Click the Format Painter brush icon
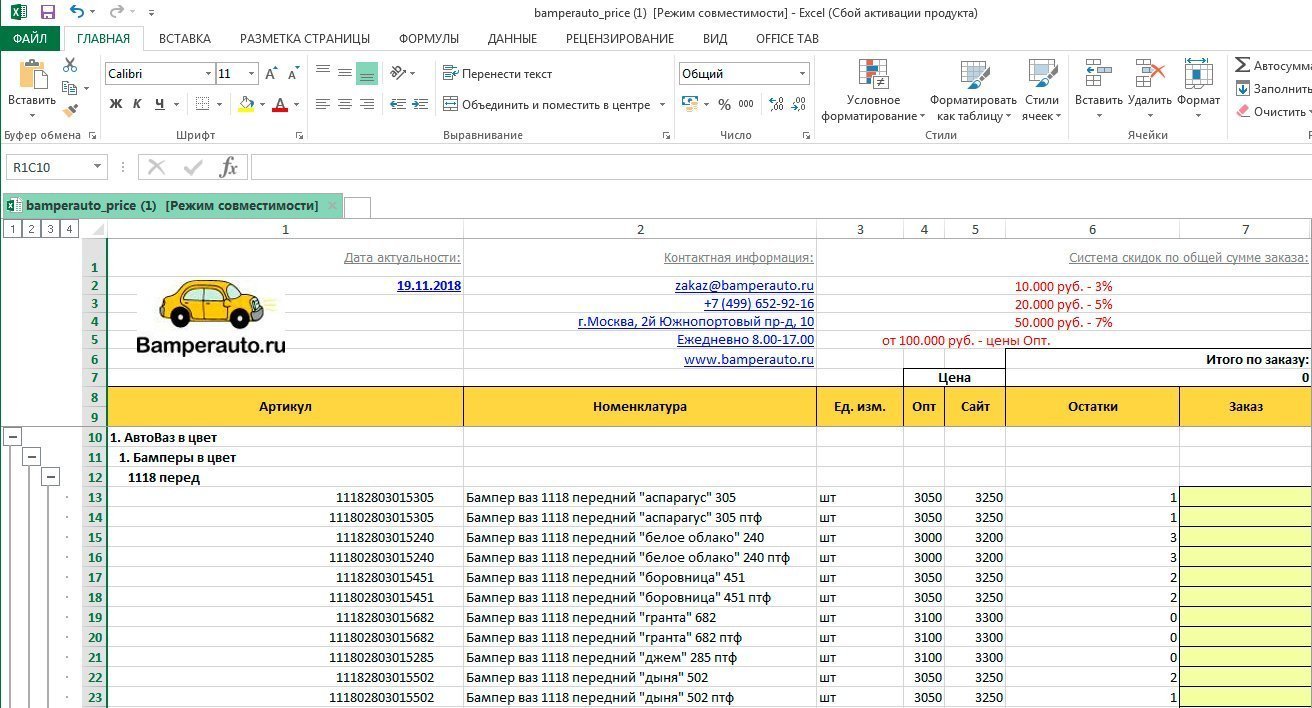Viewport: 1312px width, 708px height. tap(70, 110)
